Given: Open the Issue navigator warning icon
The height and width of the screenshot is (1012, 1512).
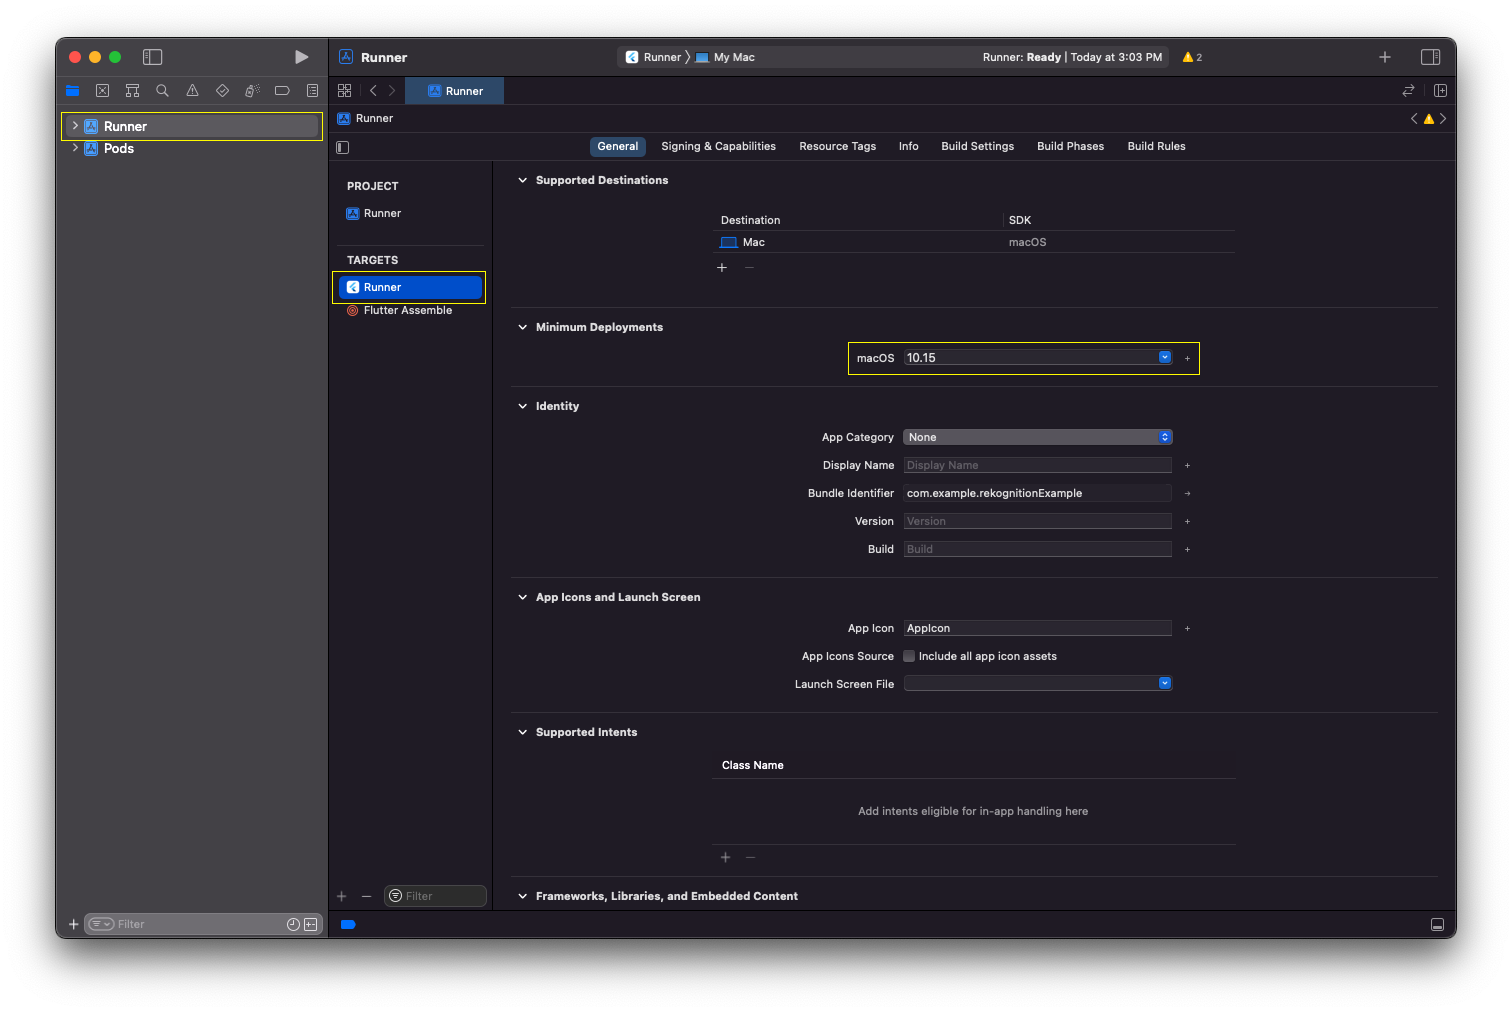Looking at the screenshot, I should (192, 90).
